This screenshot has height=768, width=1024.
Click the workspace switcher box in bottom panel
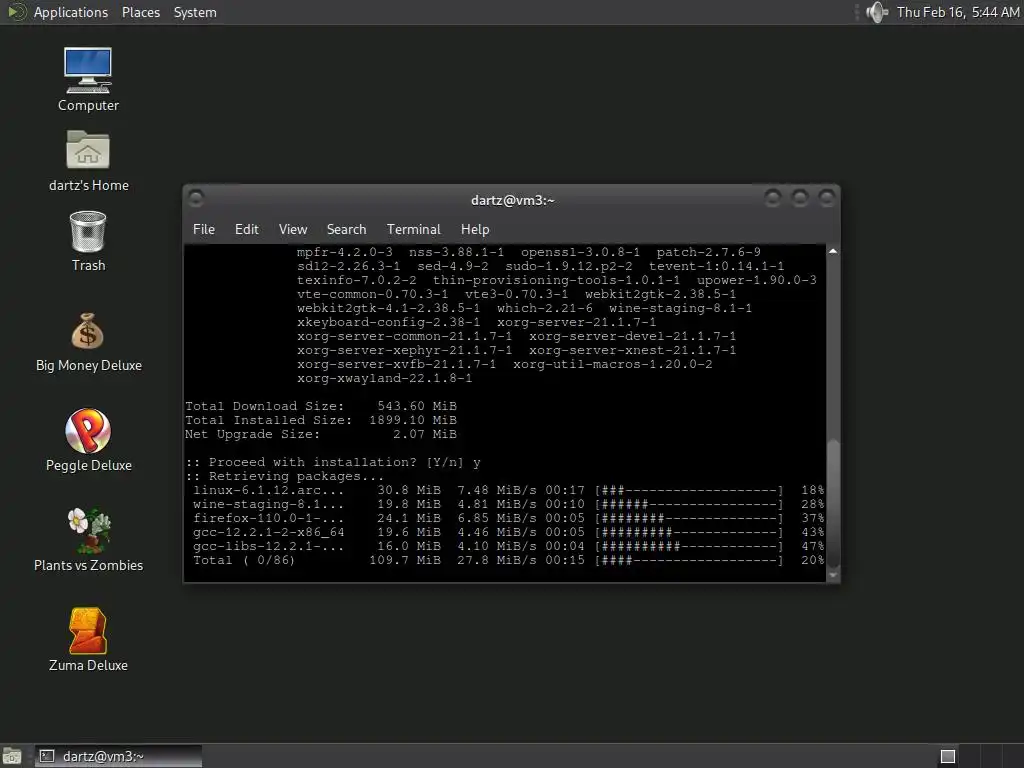(948, 756)
